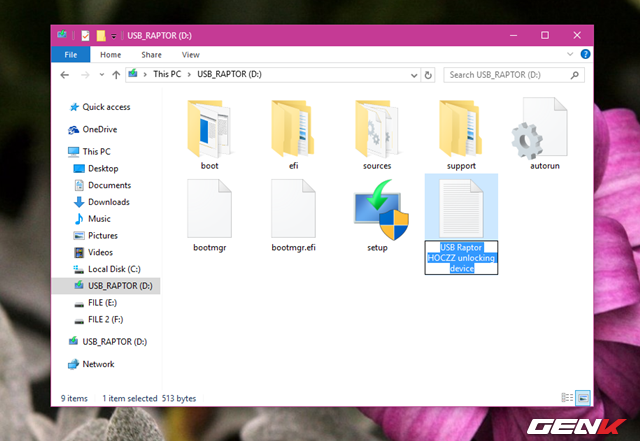Open the Home ribbon tab
The height and width of the screenshot is (441, 640).
point(111,55)
